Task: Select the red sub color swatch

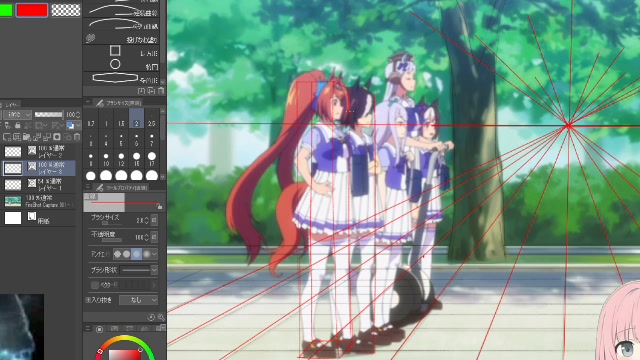Action: pyautogui.click(x=32, y=10)
